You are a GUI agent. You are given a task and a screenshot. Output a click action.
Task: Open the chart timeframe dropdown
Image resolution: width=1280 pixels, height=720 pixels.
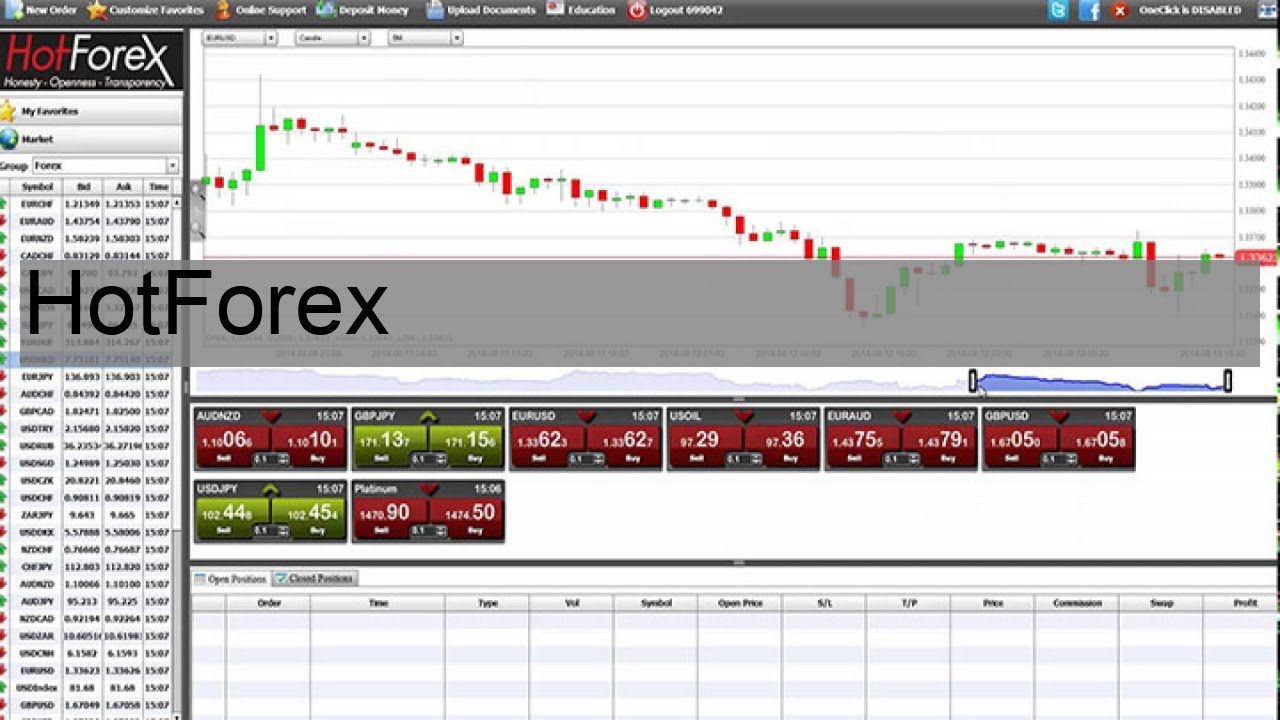click(425, 38)
